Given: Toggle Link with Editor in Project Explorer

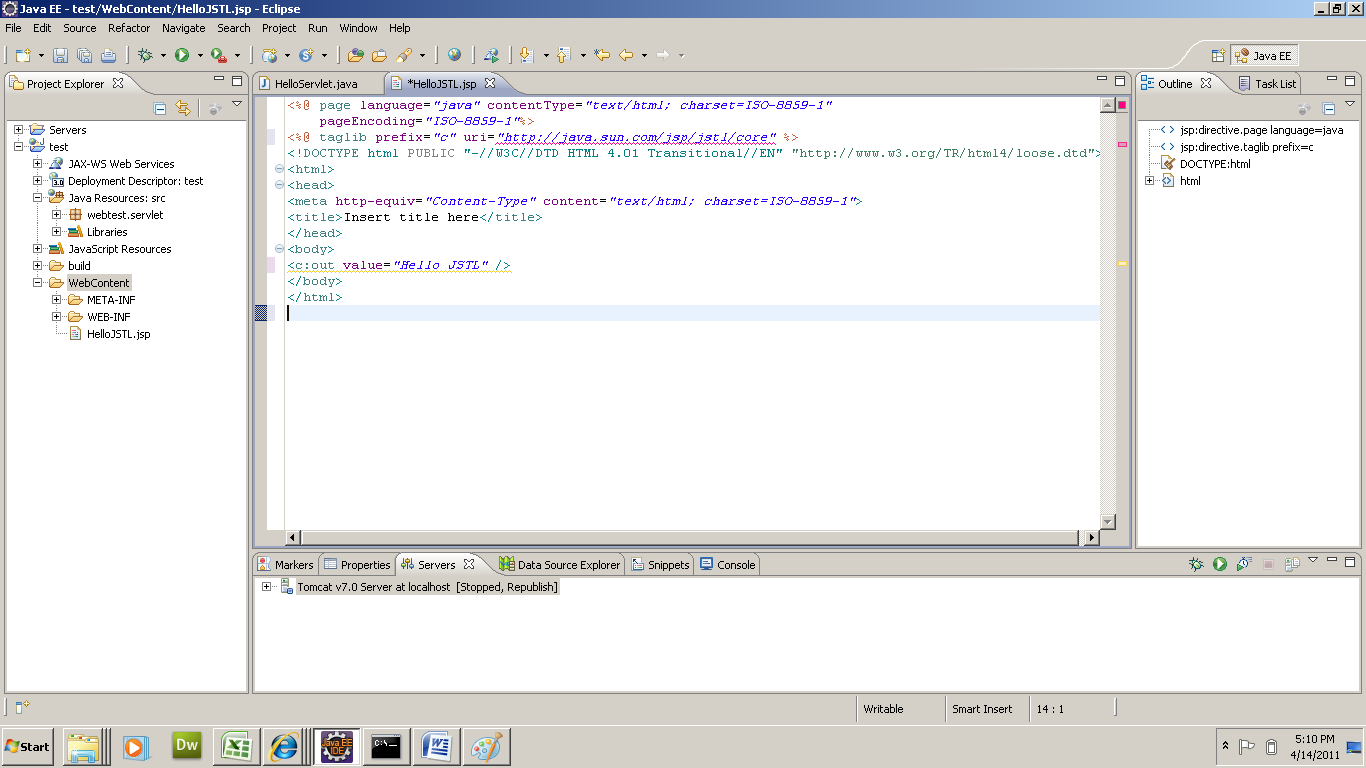Looking at the screenshot, I should click(x=183, y=108).
